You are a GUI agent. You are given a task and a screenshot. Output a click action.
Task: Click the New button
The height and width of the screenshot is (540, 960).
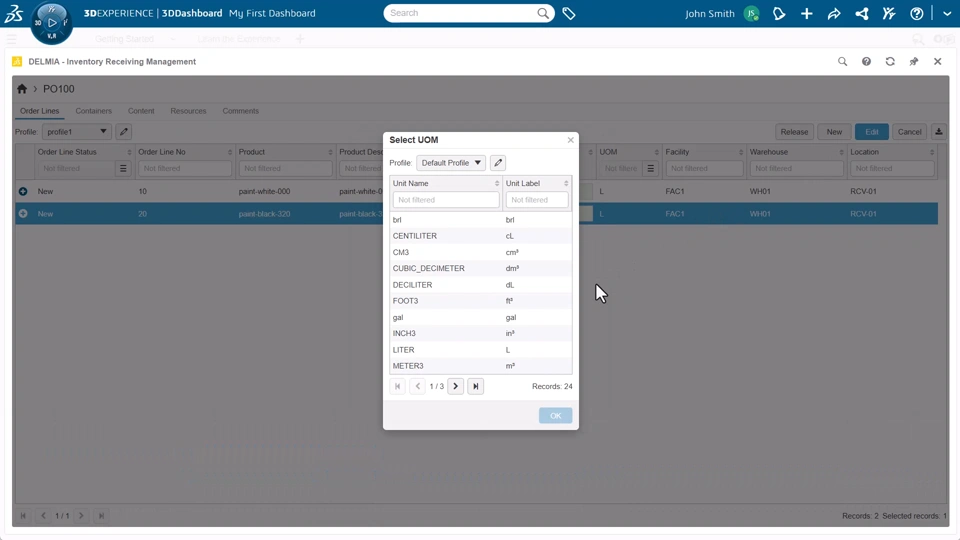click(834, 132)
